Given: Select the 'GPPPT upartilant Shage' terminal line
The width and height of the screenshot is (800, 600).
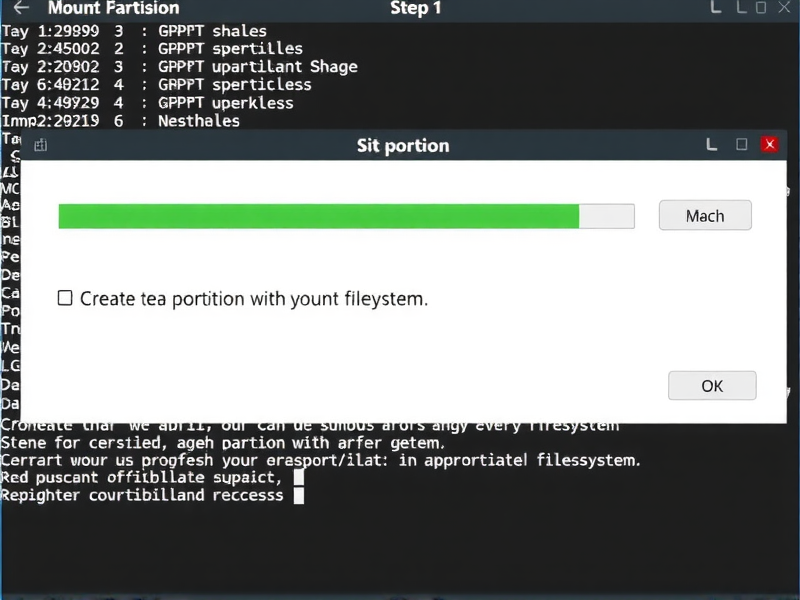Looking at the screenshot, I should click(257, 67).
